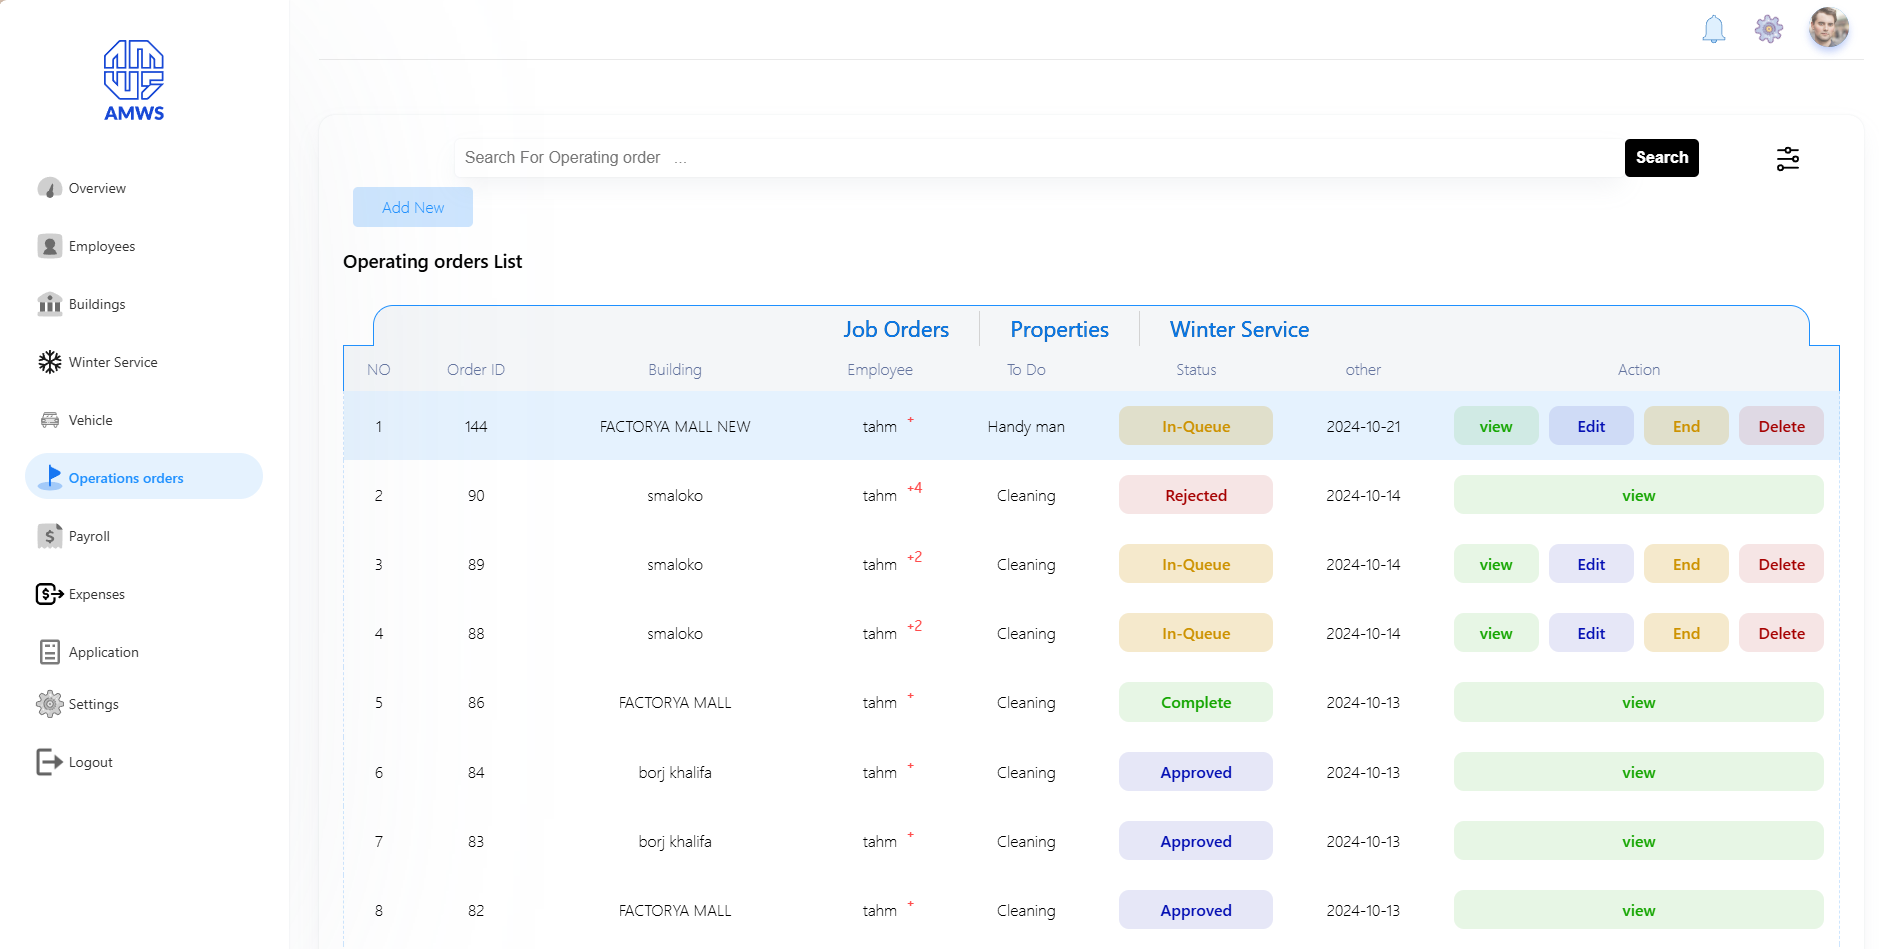
Task: Click the Add New button
Action: (x=413, y=207)
